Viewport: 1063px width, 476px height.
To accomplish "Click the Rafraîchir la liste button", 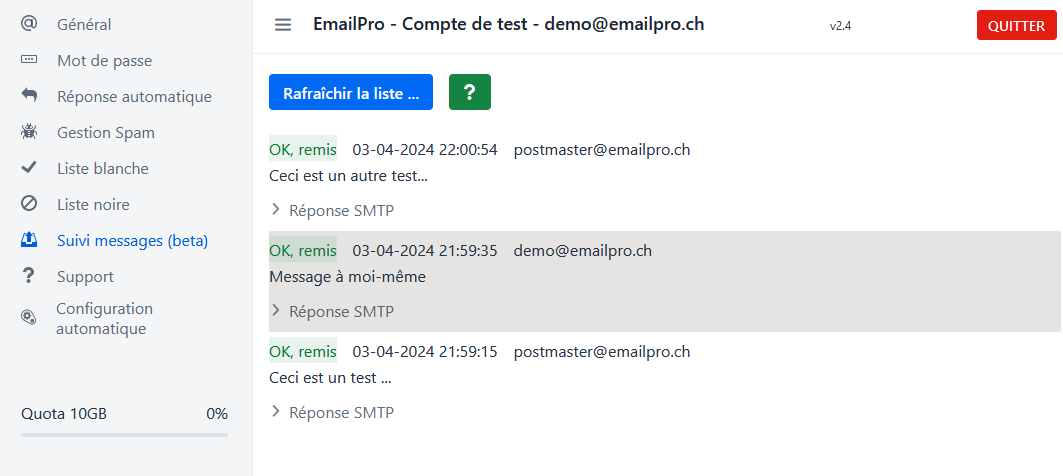I will 350,92.
